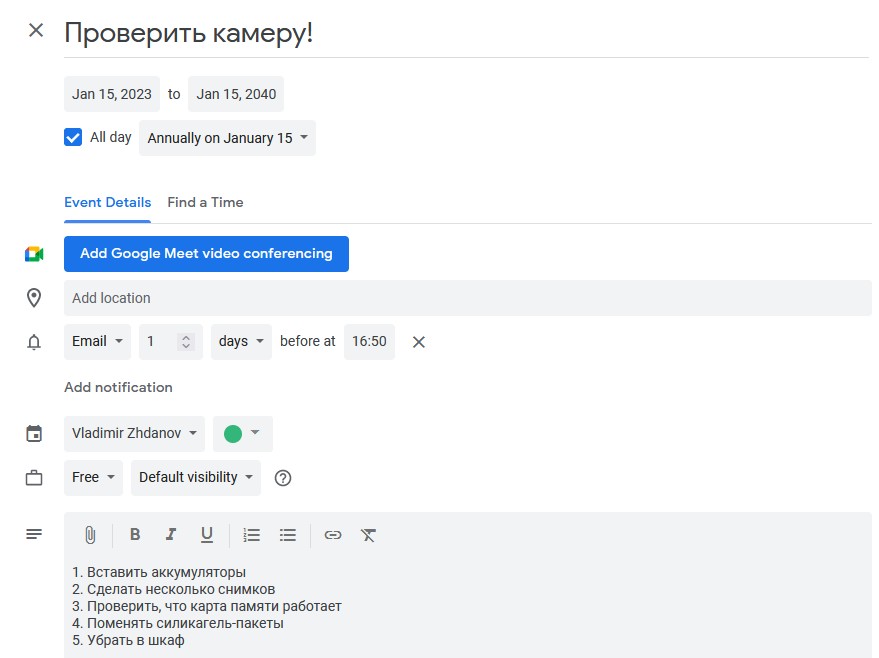
Task: Toggle bold formatting in description
Action: pyautogui.click(x=135, y=535)
